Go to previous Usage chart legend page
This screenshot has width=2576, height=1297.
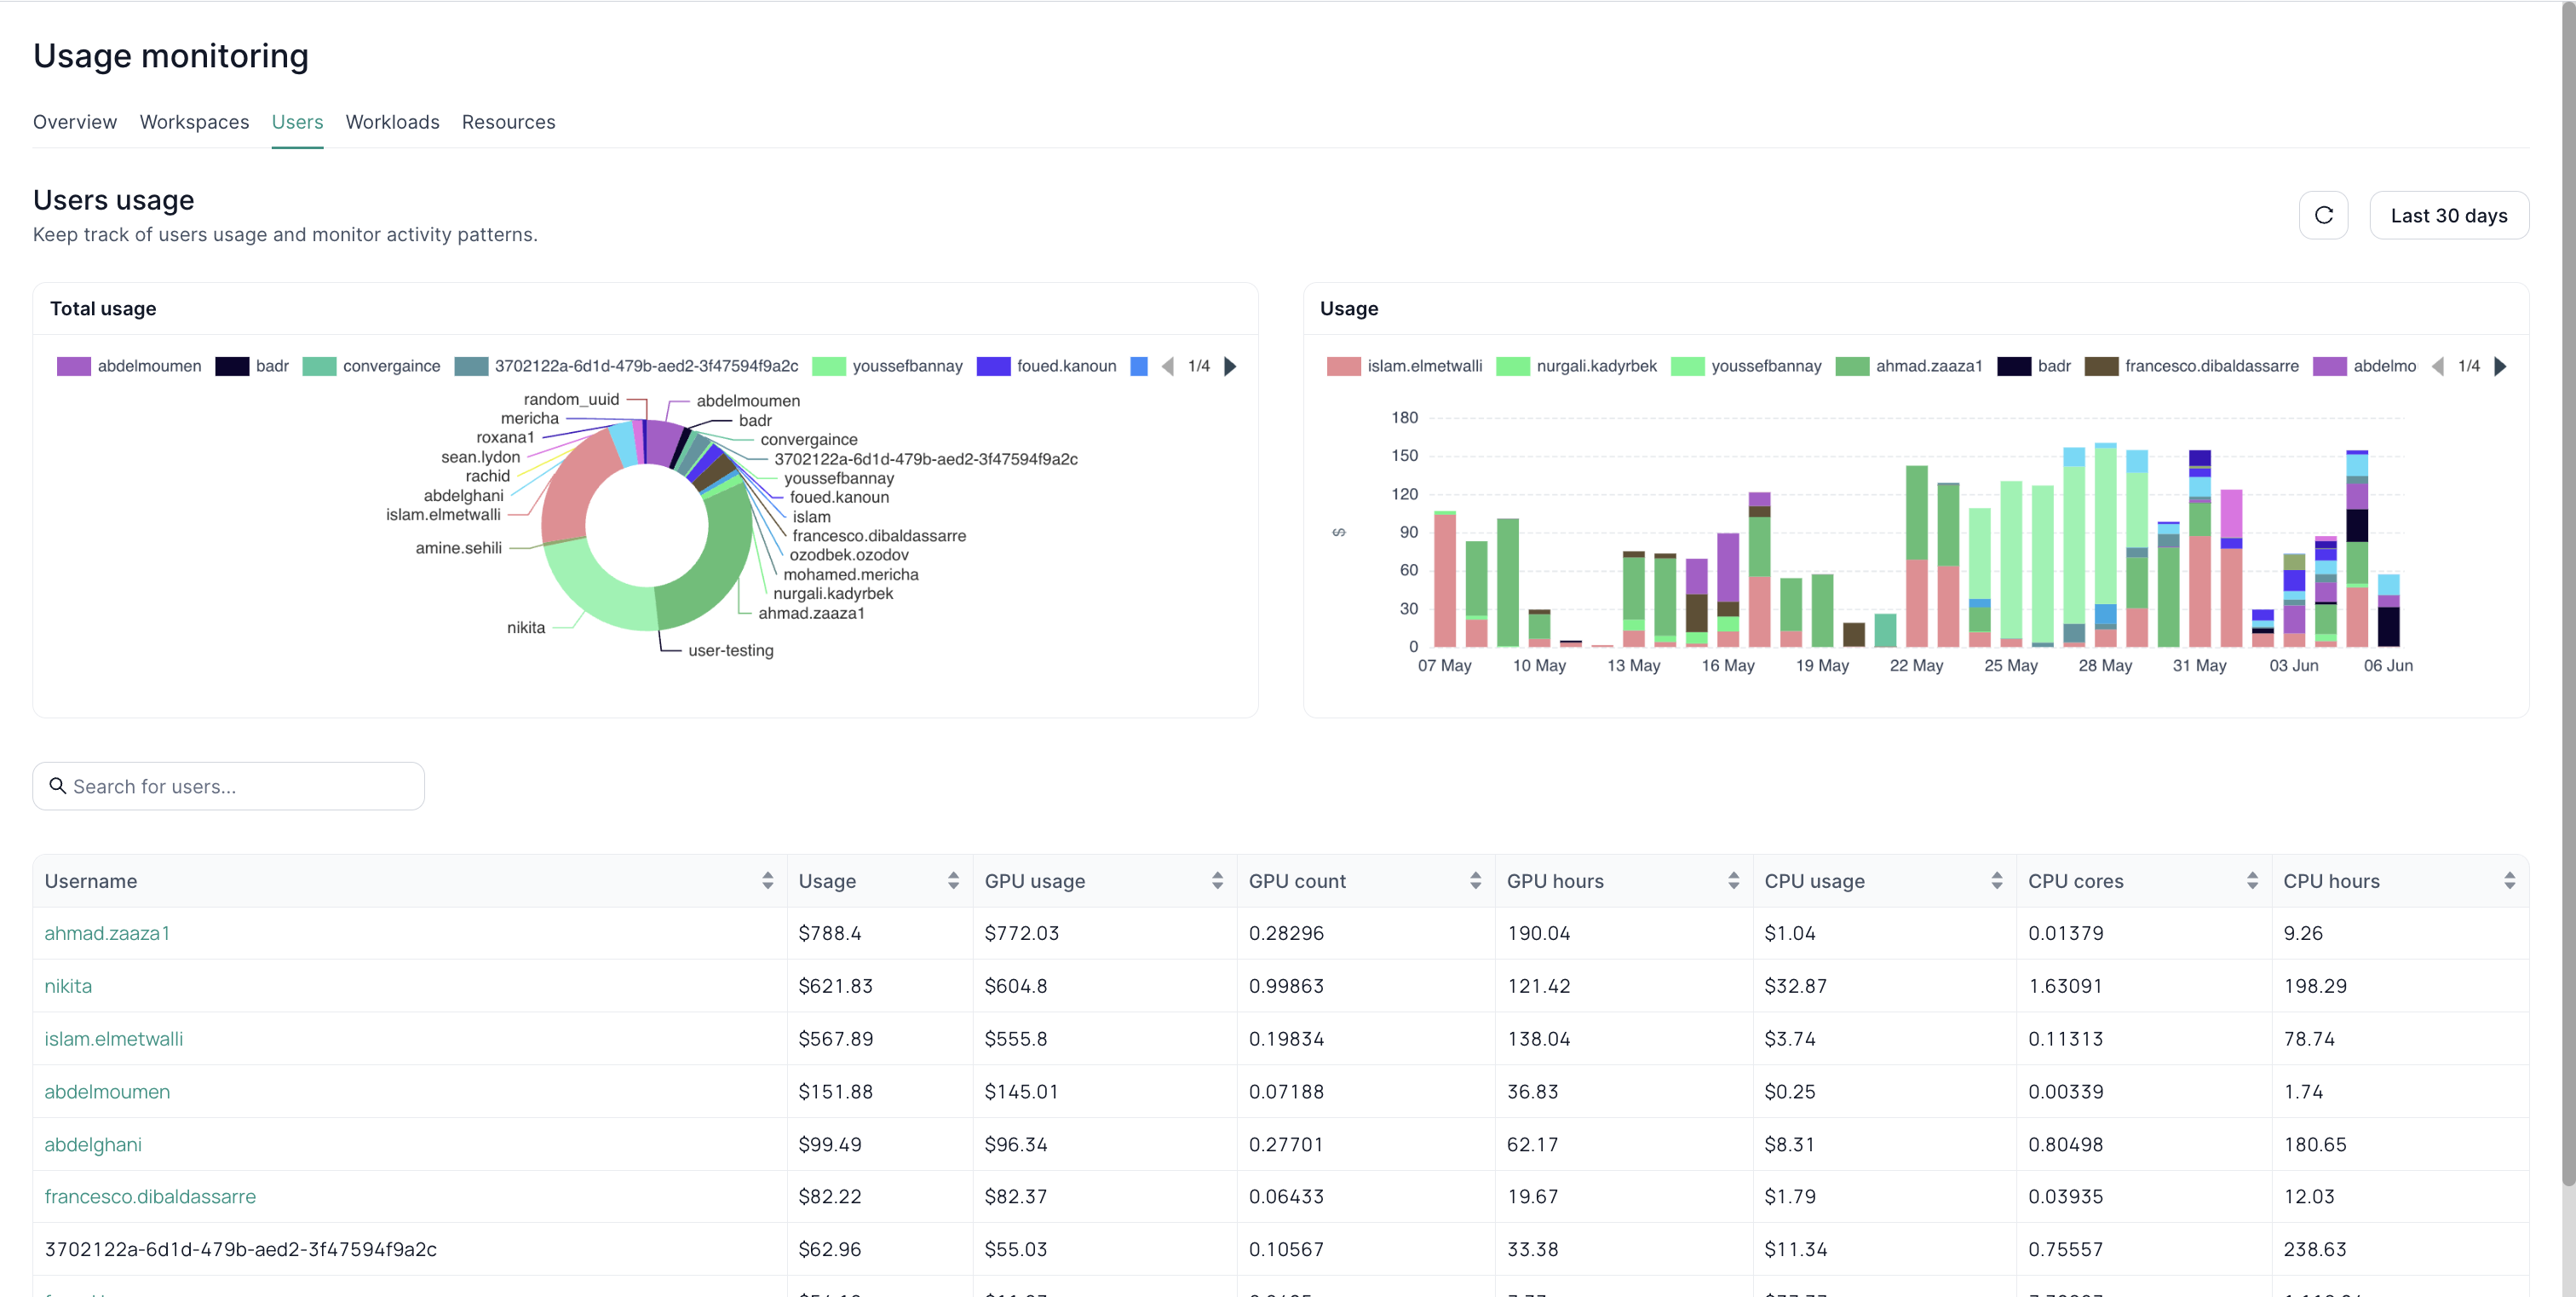click(x=2438, y=366)
